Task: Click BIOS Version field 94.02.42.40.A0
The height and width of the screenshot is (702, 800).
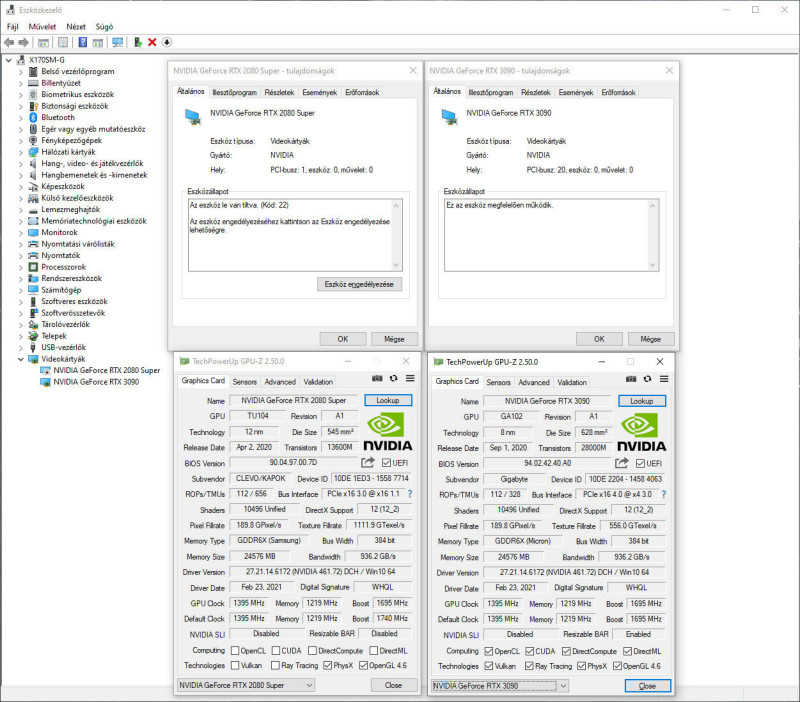Action: click(547, 463)
